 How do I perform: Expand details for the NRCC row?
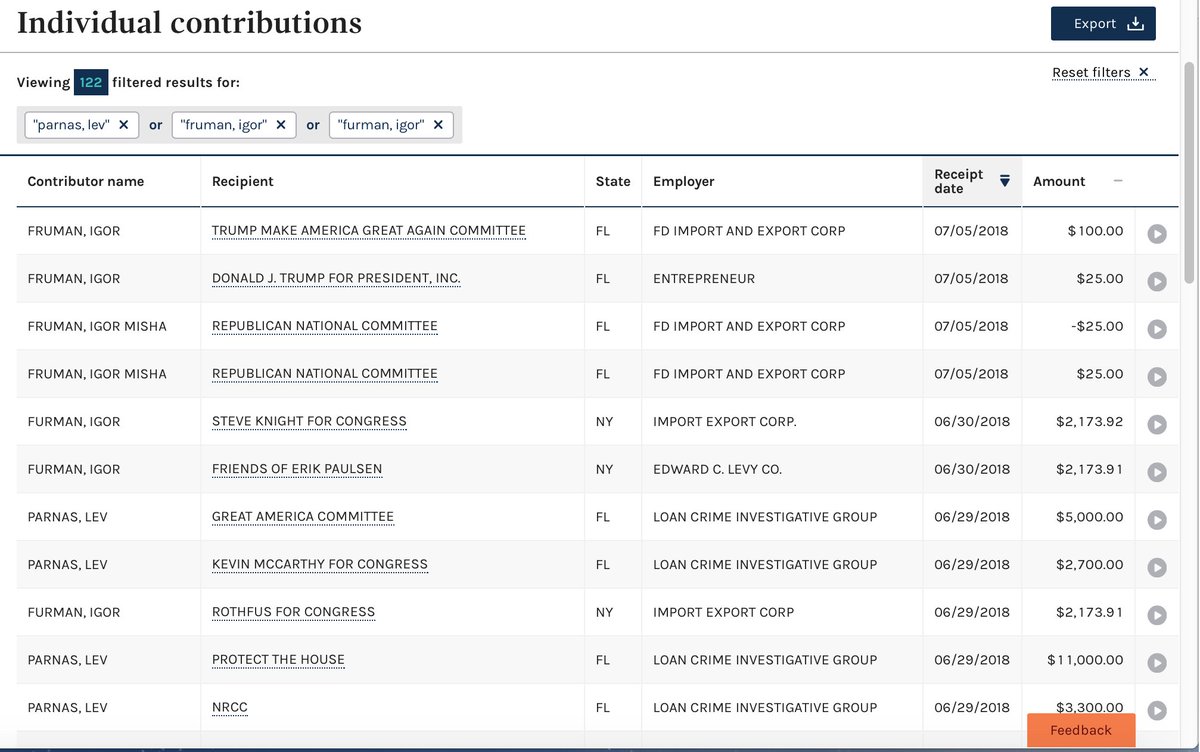pos(1157,711)
